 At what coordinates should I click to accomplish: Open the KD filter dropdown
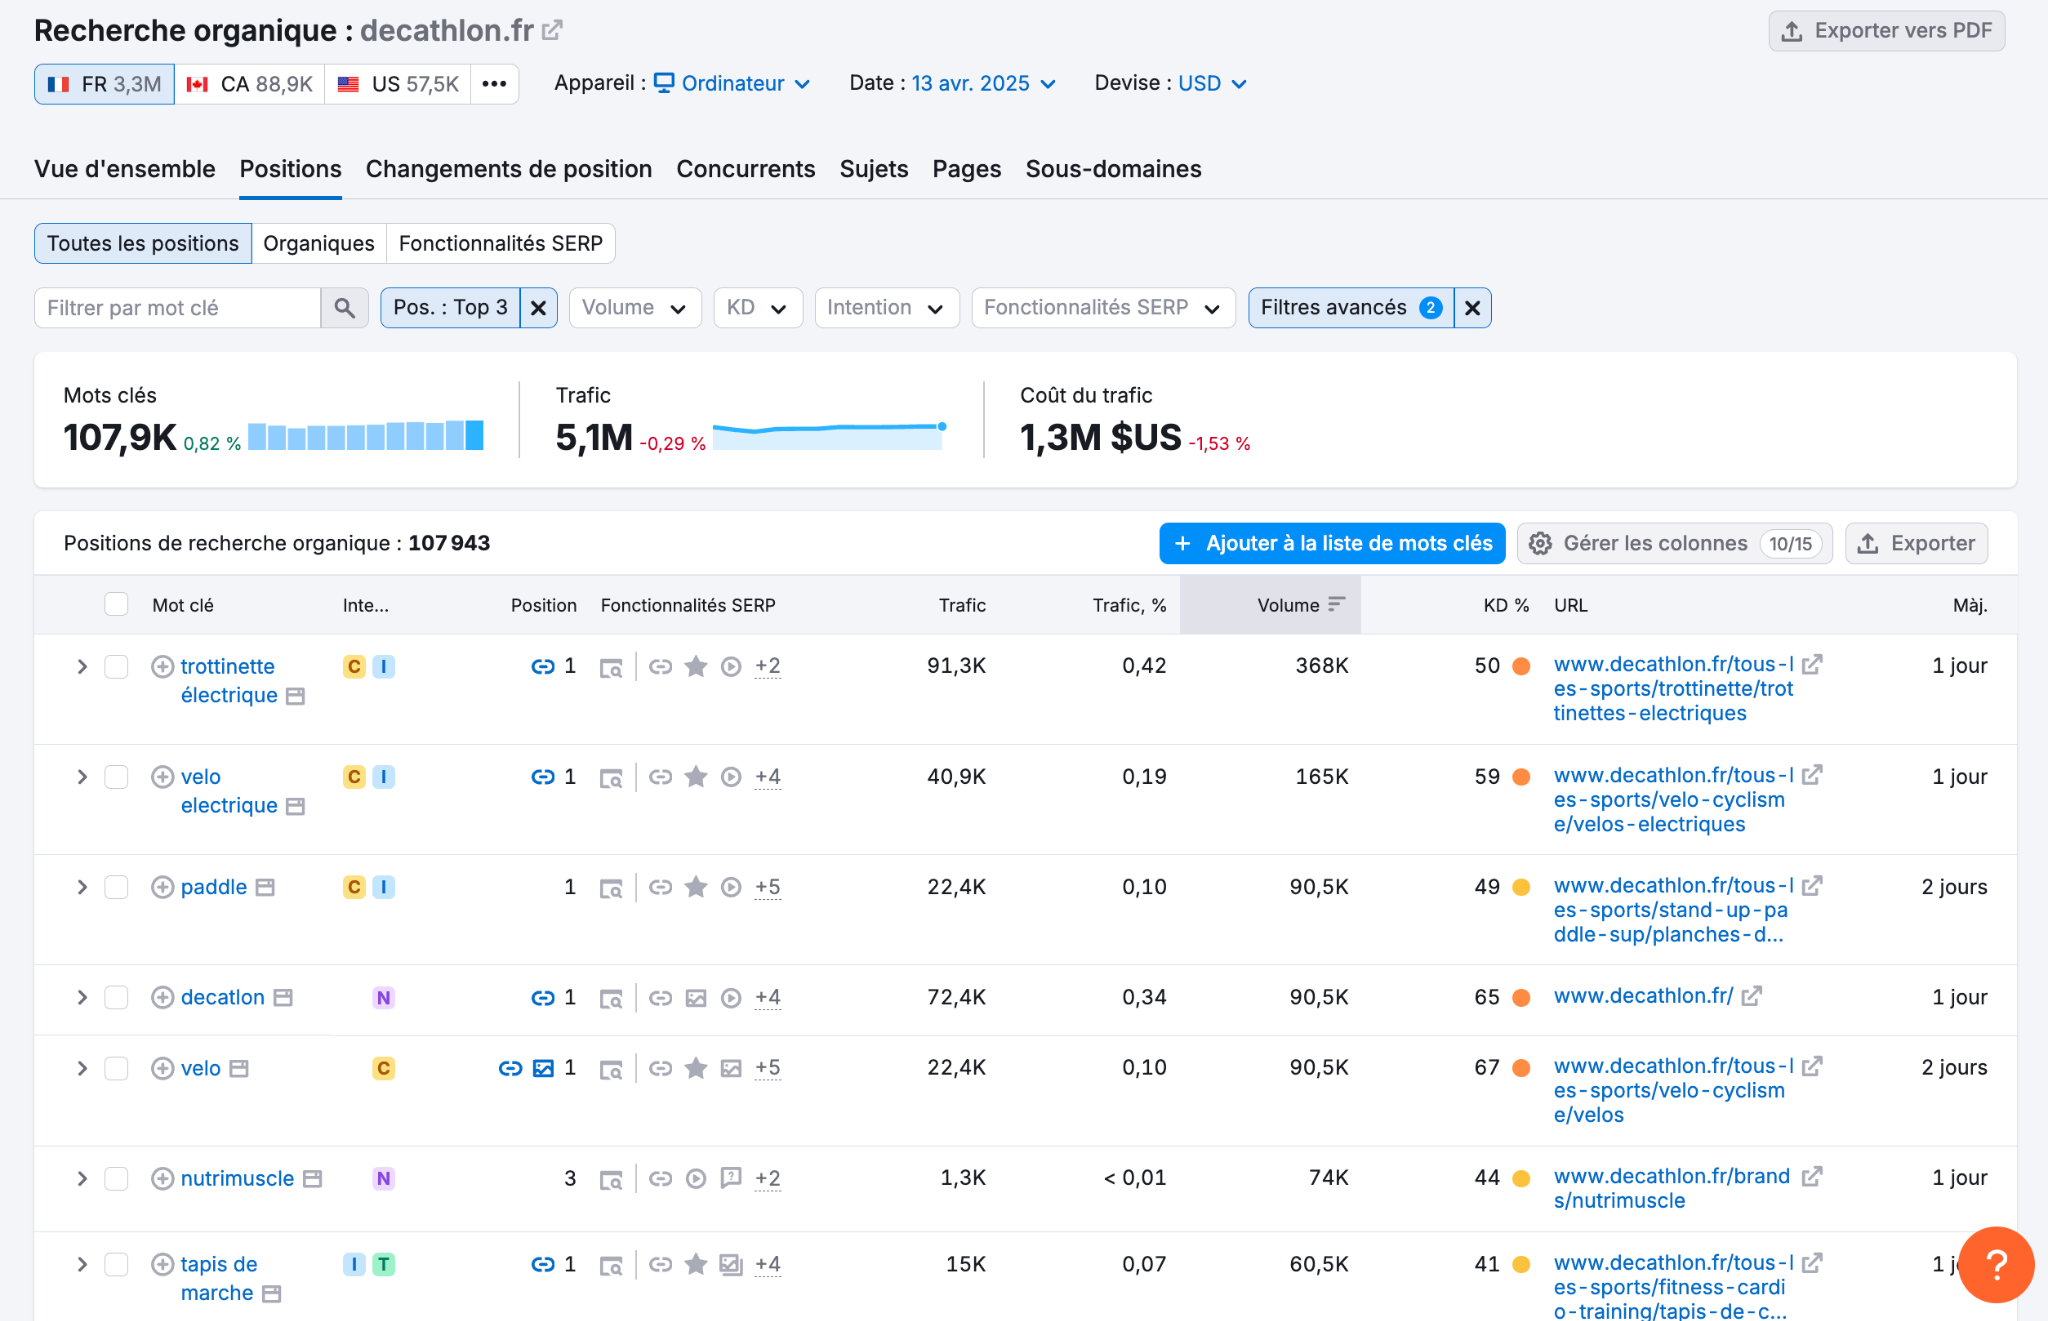tap(758, 308)
